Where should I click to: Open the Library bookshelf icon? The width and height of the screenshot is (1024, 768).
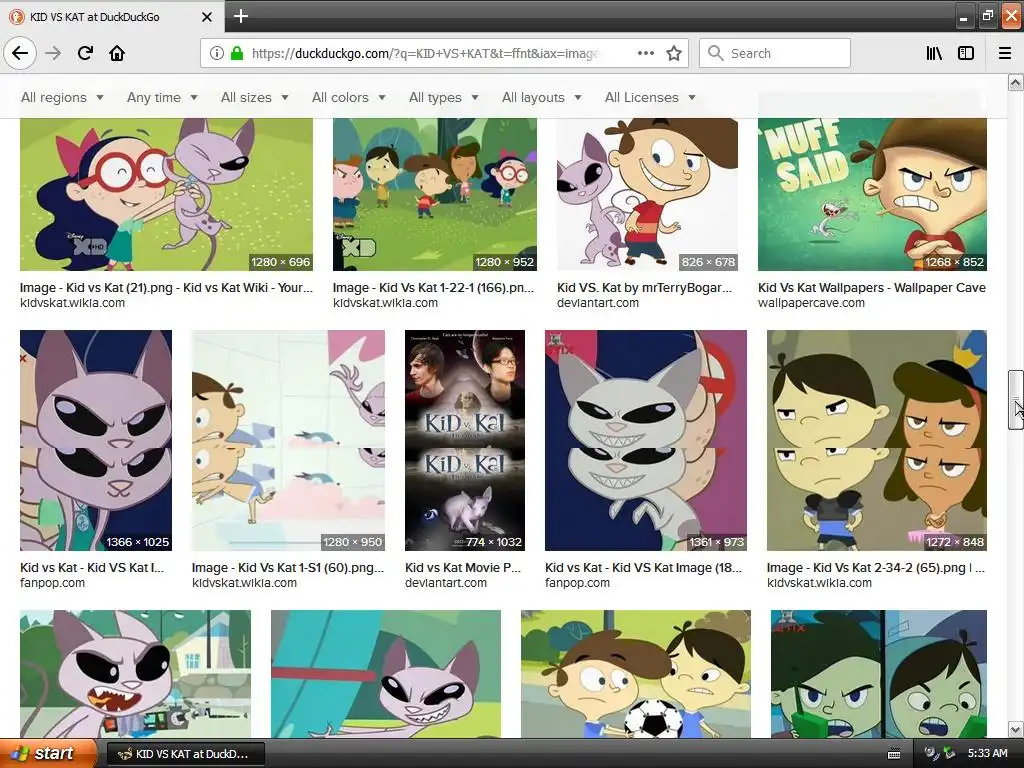pyautogui.click(x=934, y=53)
